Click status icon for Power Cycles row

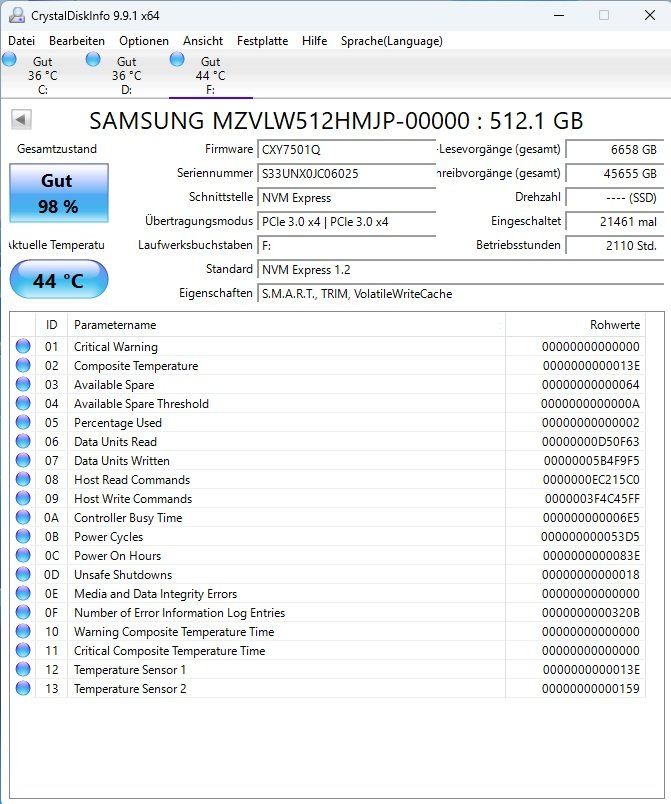click(23, 536)
